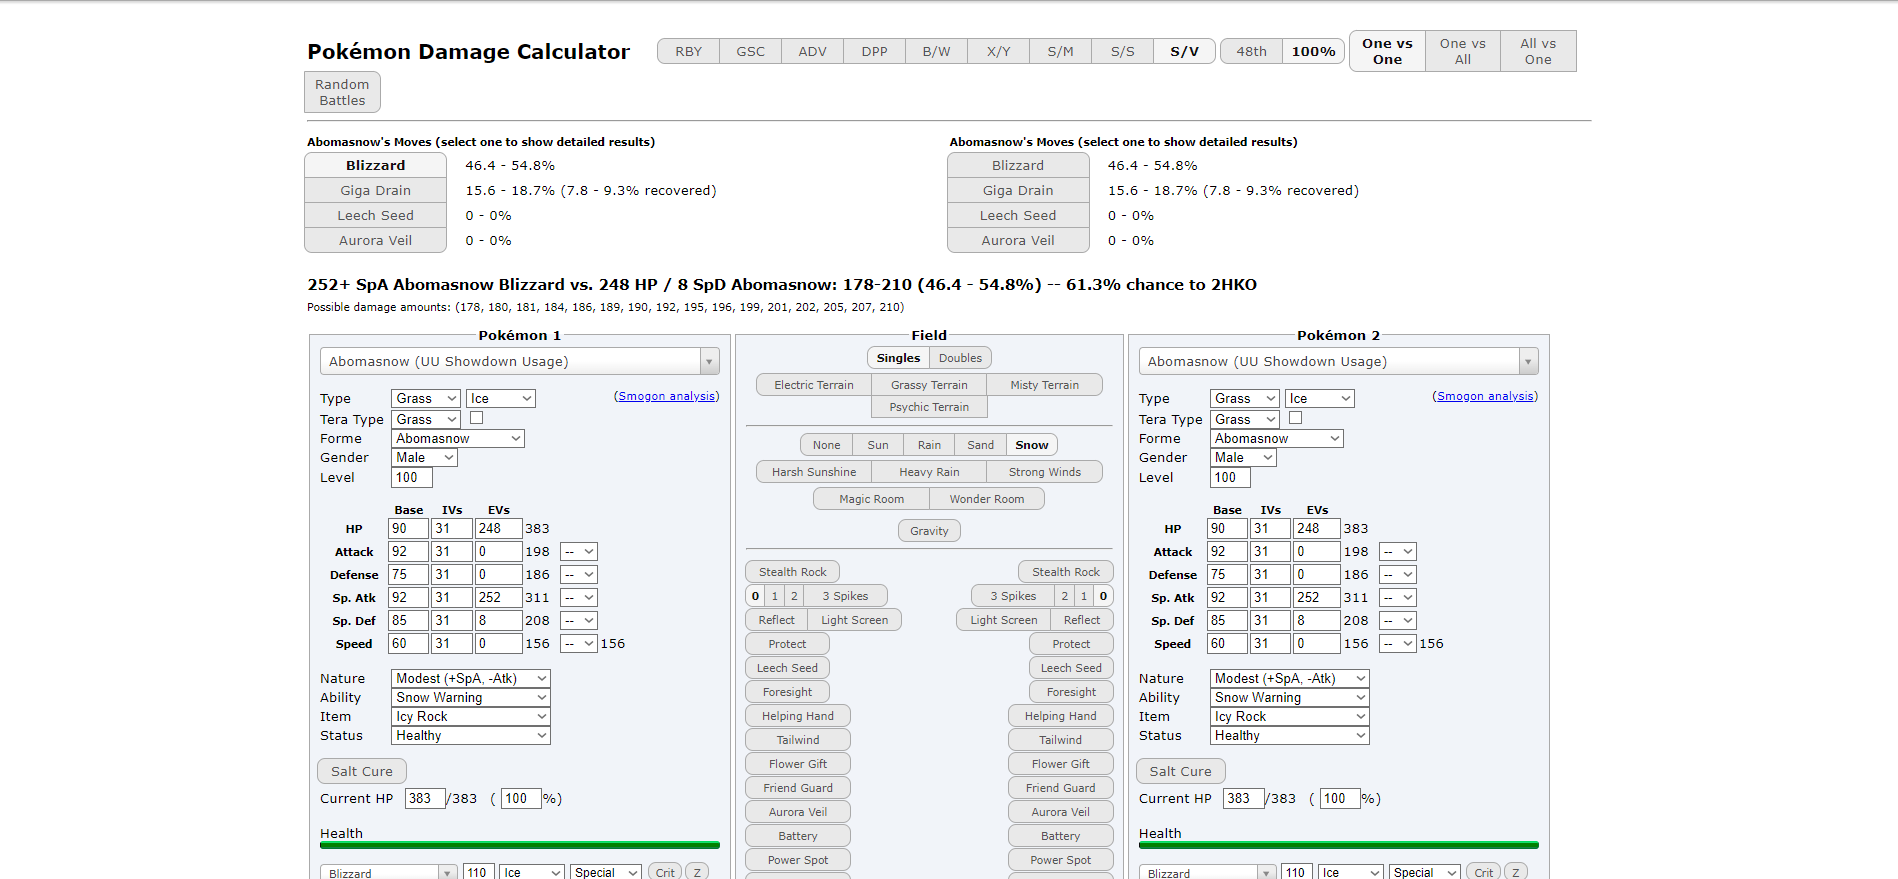Image resolution: width=1898 pixels, height=879 pixels.
Task: Open Pokémon 1 Nature dropdown
Action: point(470,678)
